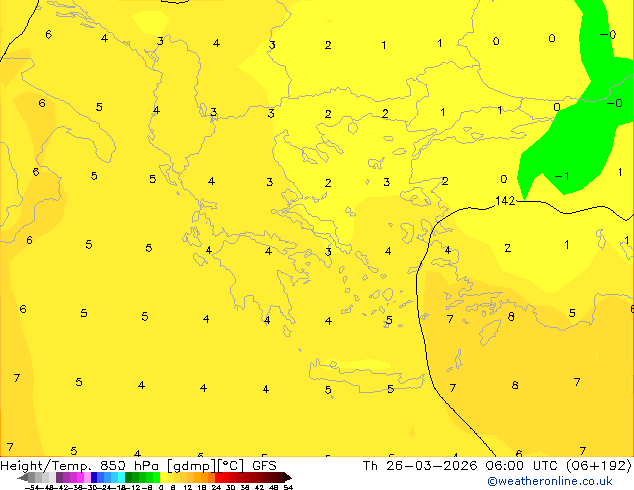Click the map title Height/Temp. 850 hPa text
Image resolution: width=634 pixels, height=490 pixels.
[80, 466]
